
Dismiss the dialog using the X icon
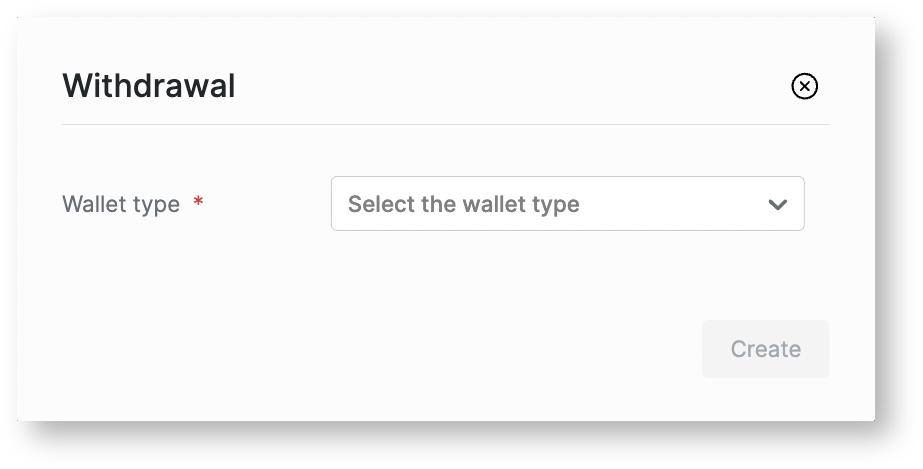click(x=804, y=87)
